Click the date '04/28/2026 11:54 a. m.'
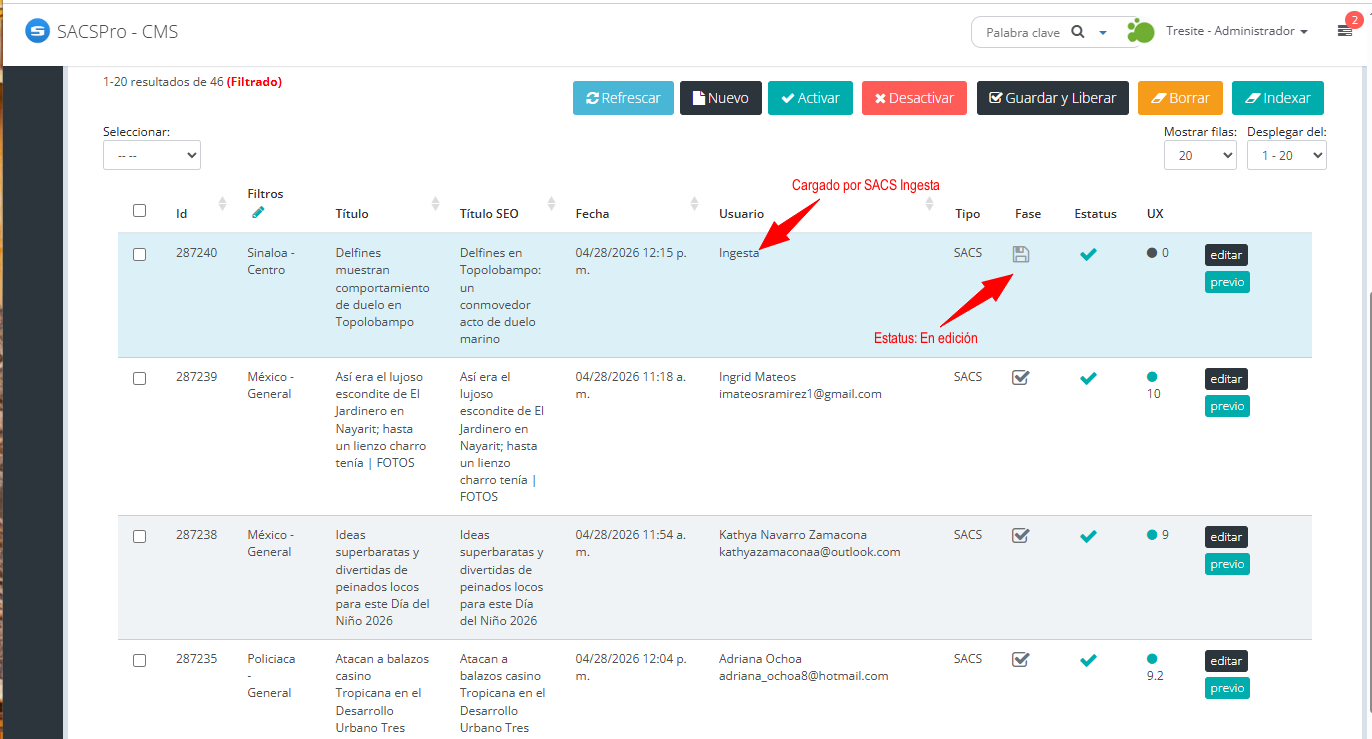 click(x=630, y=543)
